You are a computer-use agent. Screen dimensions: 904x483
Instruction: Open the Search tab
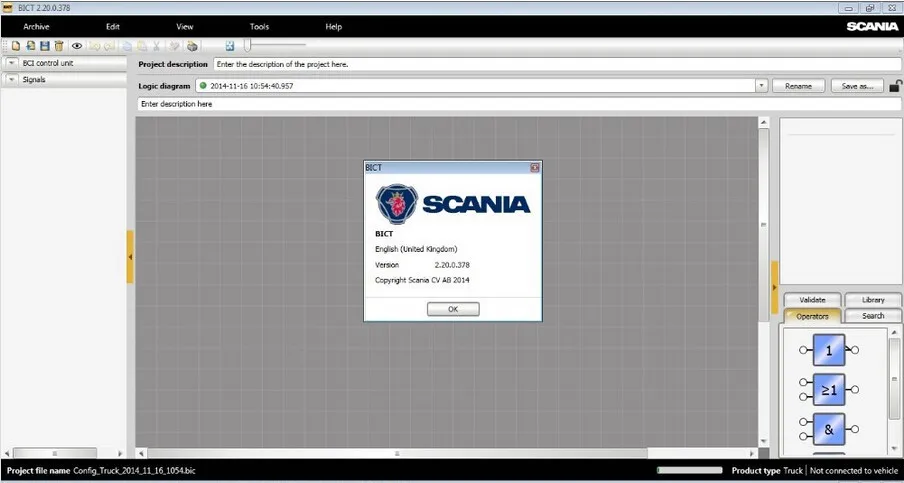coord(873,316)
